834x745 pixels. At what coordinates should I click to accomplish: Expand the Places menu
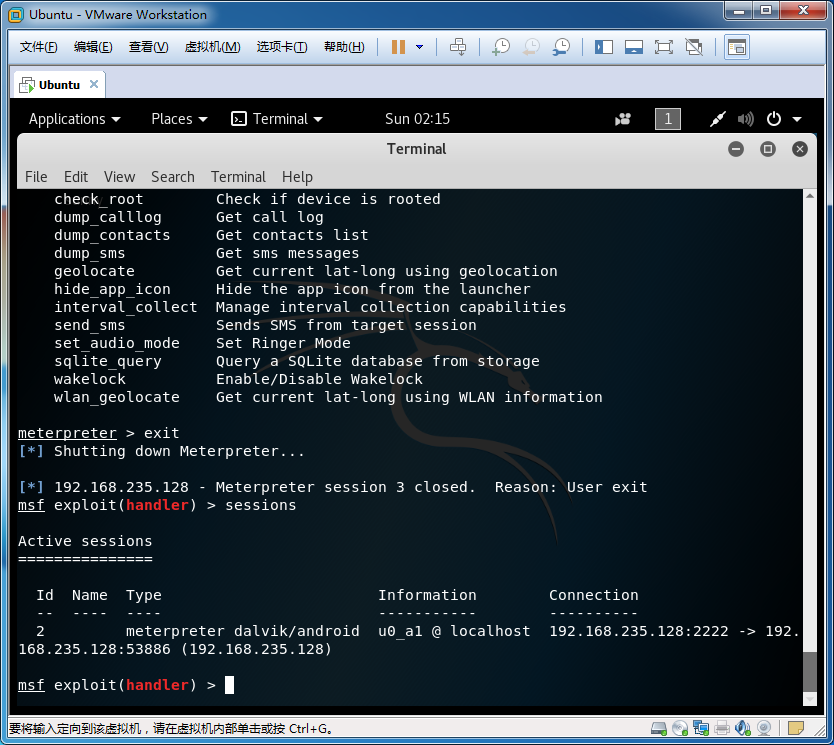tap(179, 119)
